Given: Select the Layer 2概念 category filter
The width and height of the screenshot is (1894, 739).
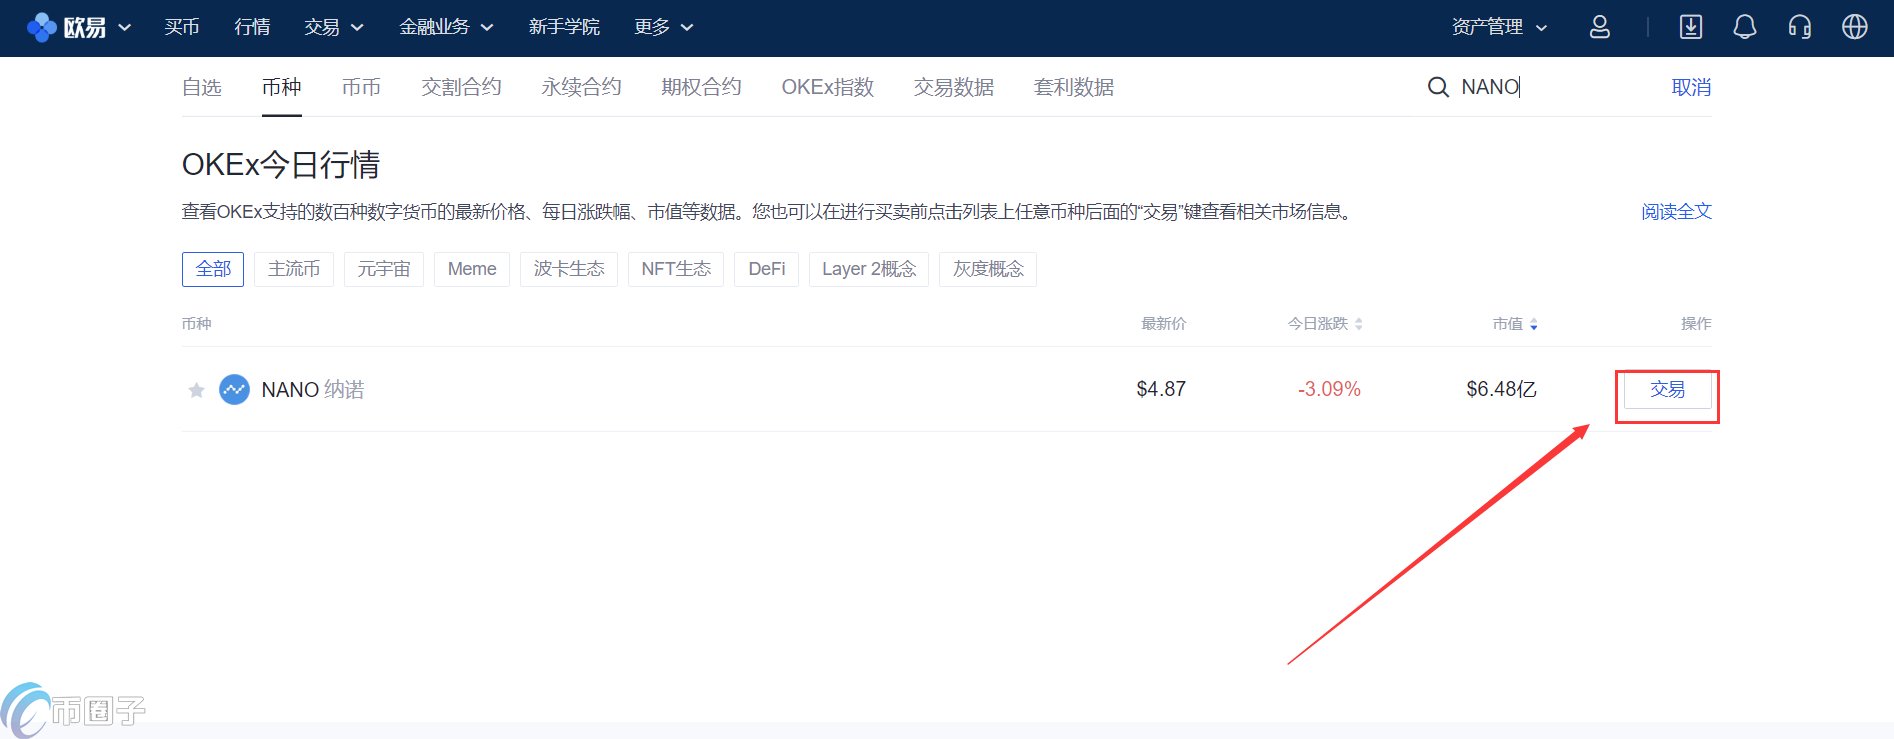Looking at the screenshot, I should click(869, 269).
